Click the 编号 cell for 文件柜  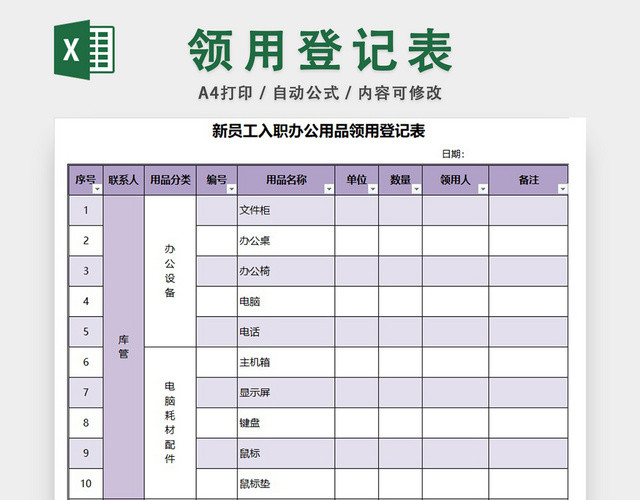[217, 210]
